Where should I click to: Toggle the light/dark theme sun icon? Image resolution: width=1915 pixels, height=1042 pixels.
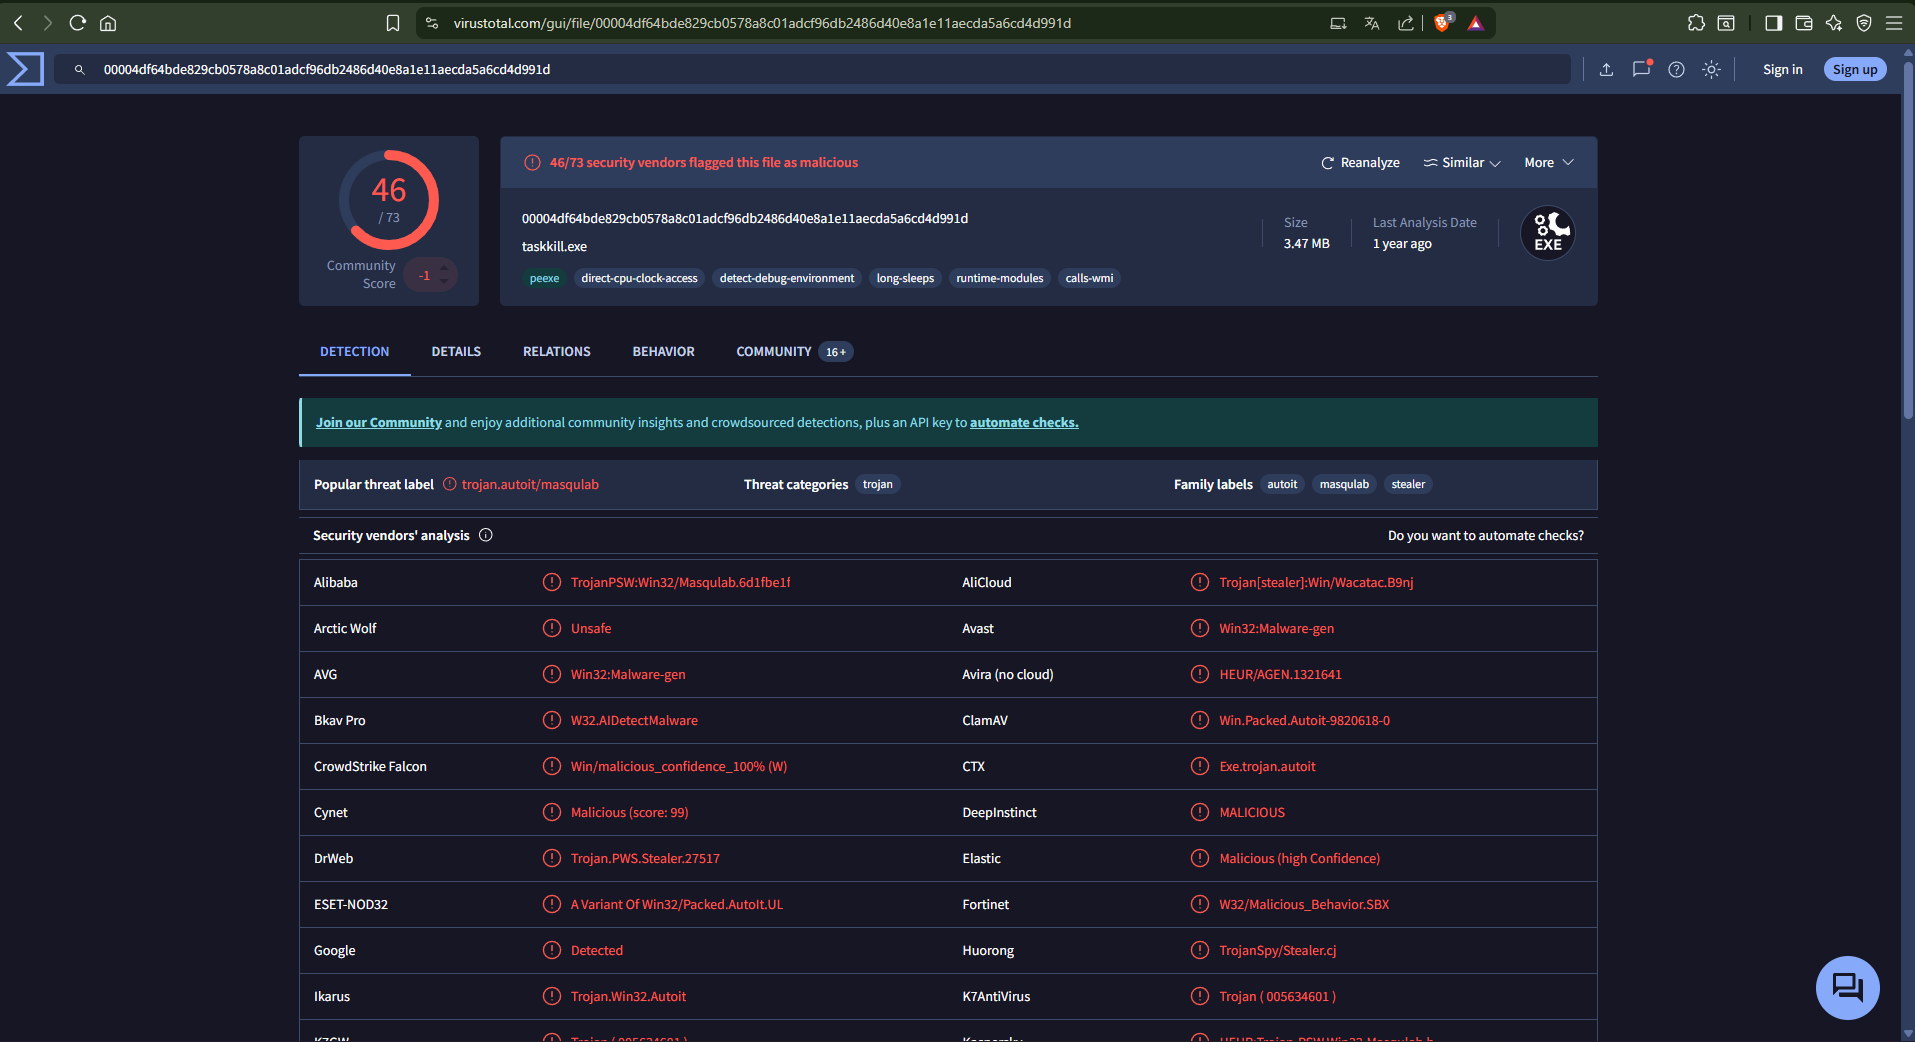click(1711, 69)
